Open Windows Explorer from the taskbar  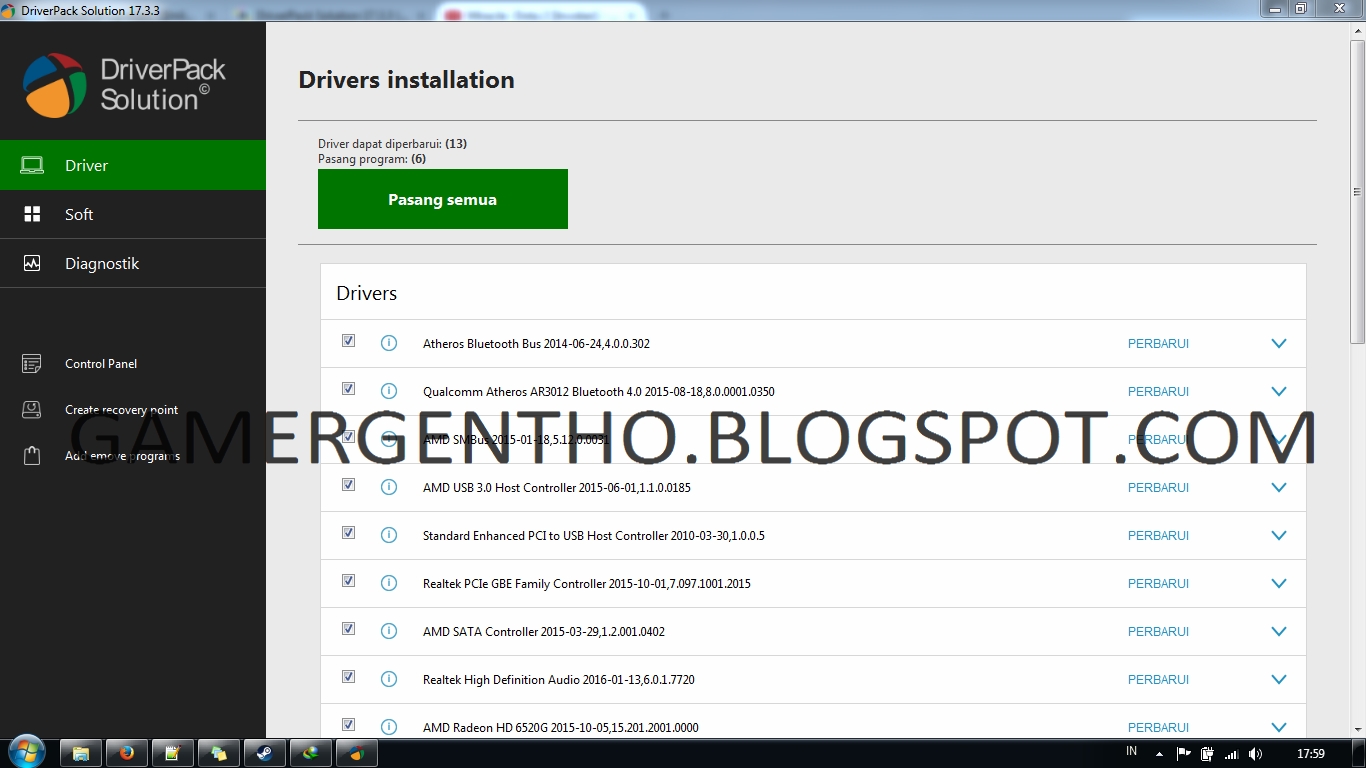(x=81, y=753)
